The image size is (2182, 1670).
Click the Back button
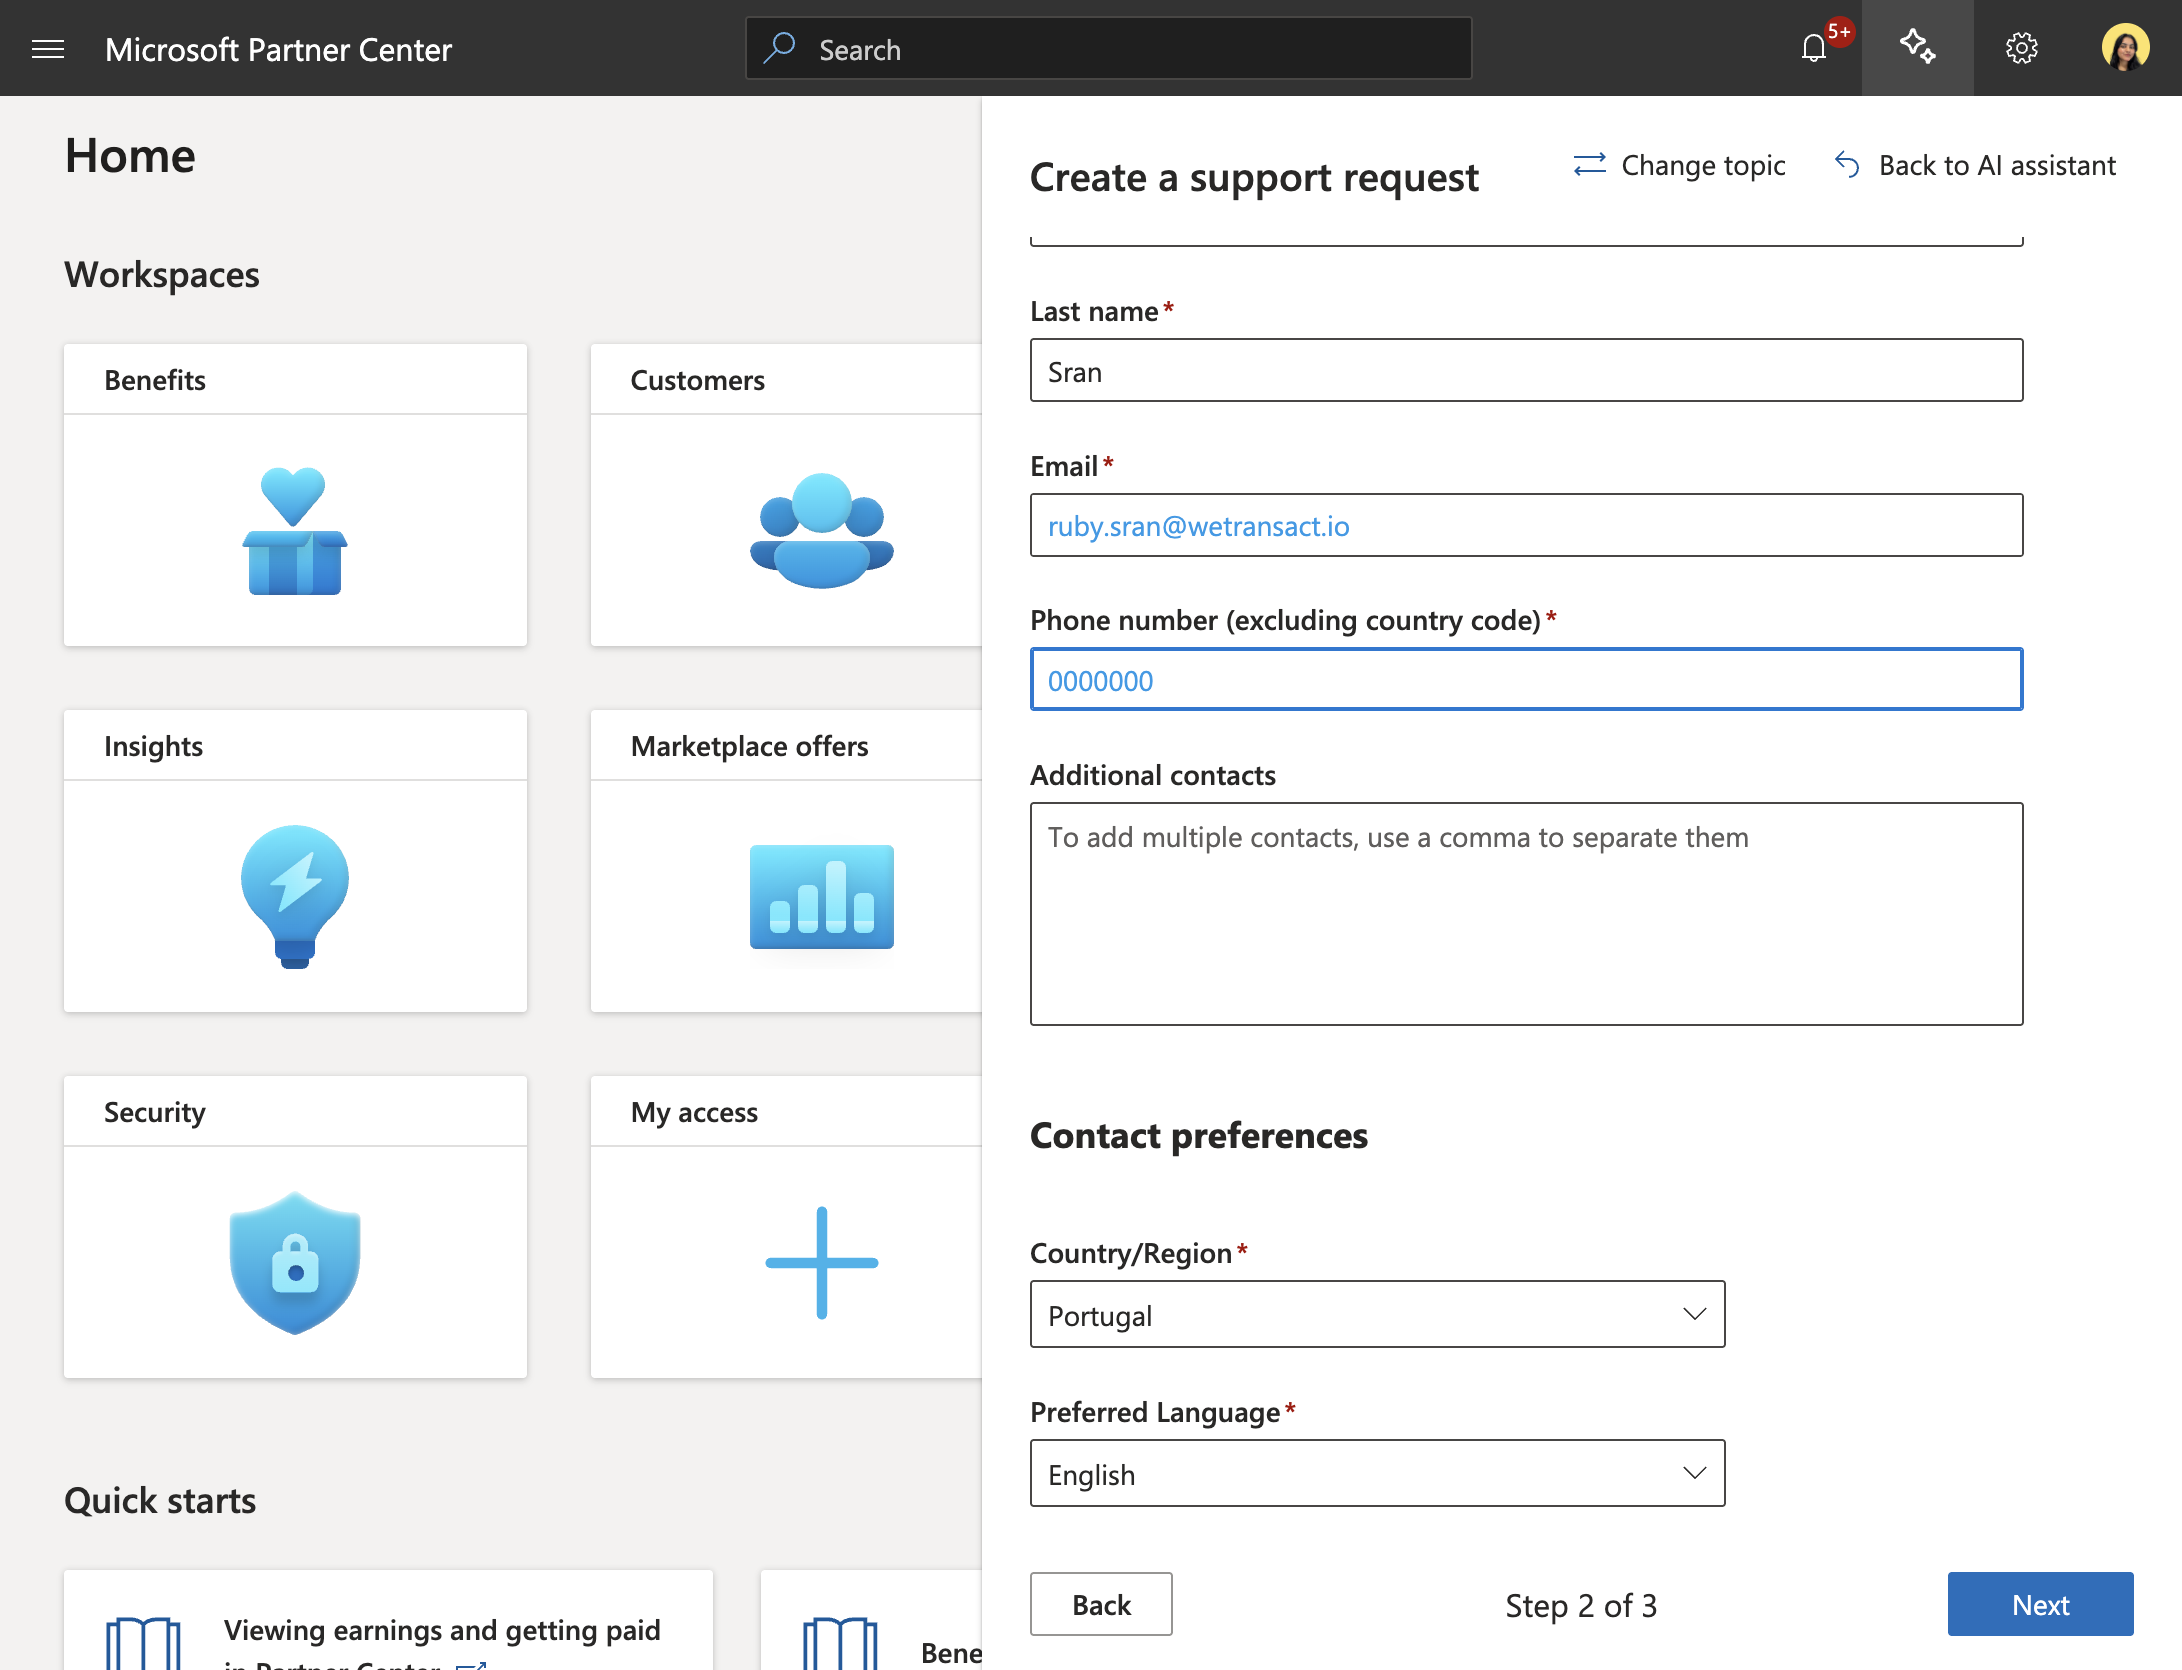point(1101,1605)
